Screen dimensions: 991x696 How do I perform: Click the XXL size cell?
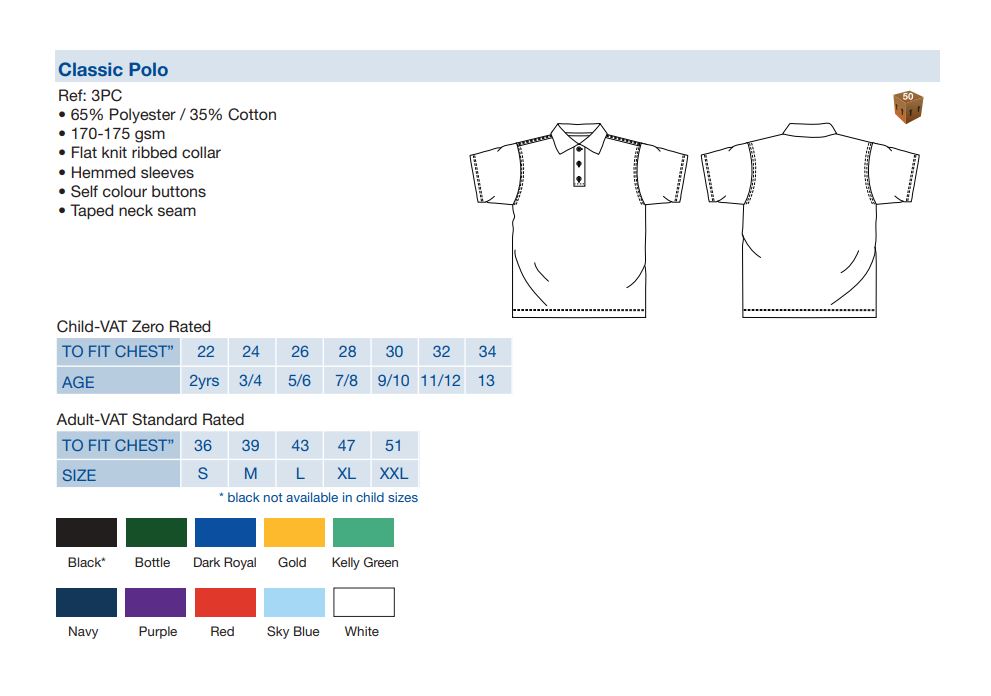tap(394, 474)
